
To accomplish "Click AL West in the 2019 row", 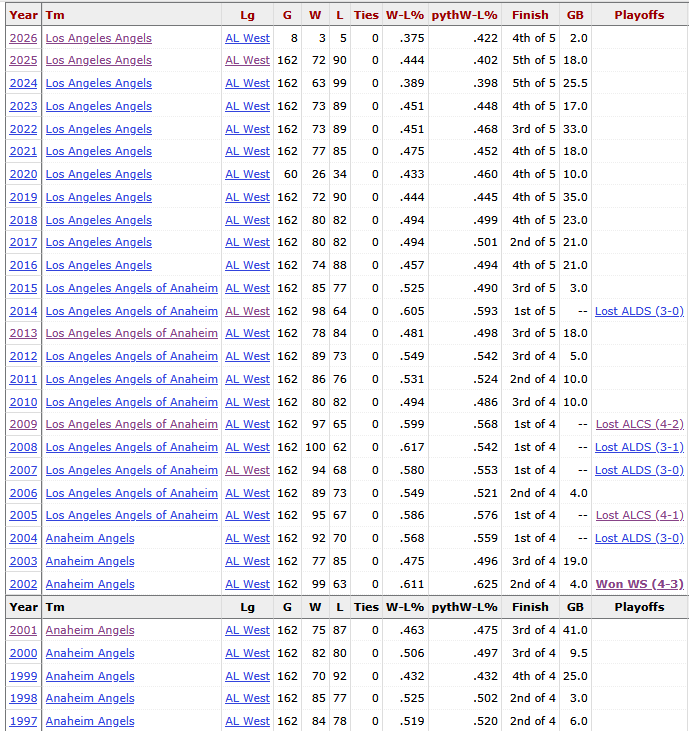I will click(247, 197).
